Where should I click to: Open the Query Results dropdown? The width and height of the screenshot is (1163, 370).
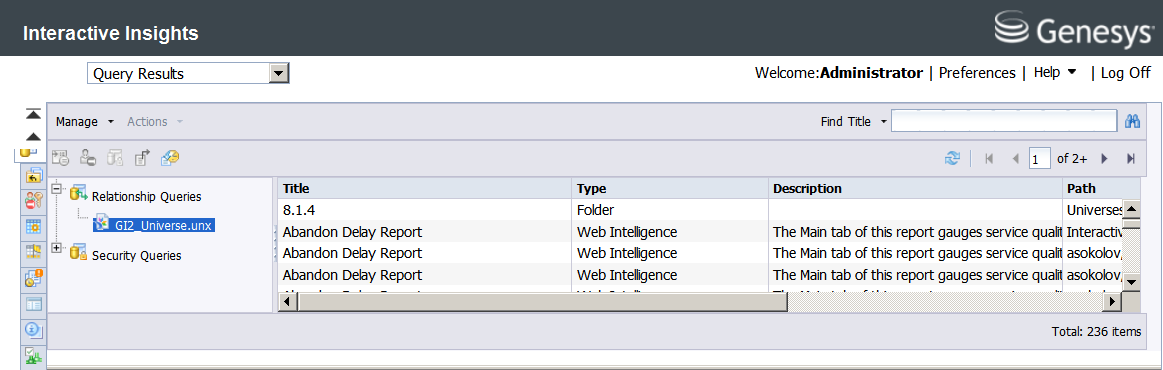pyautogui.click(x=188, y=73)
